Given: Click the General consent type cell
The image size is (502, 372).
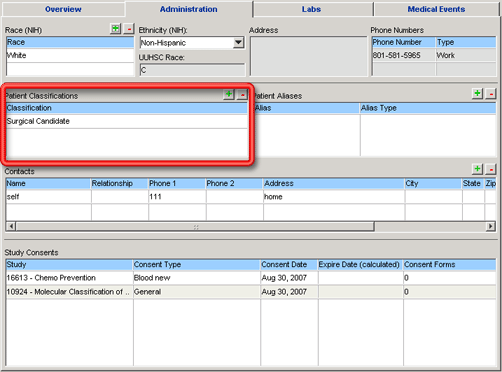Looking at the screenshot, I should [197, 292].
